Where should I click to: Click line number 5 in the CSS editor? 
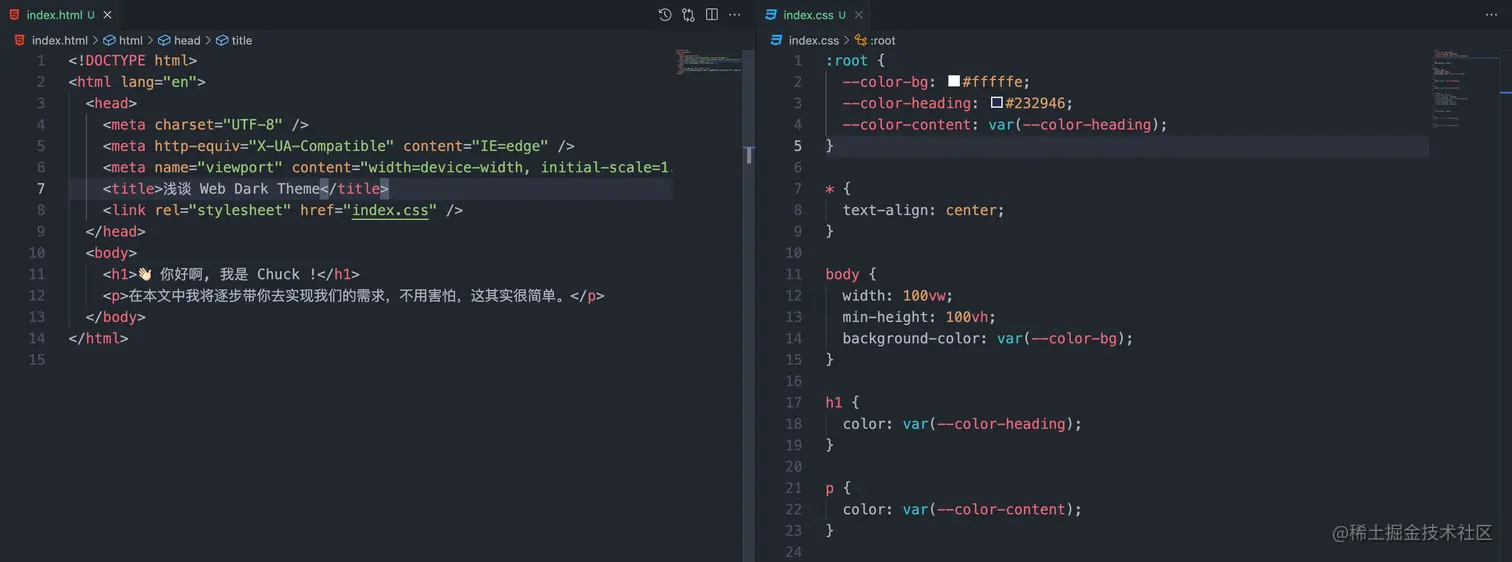coord(798,146)
